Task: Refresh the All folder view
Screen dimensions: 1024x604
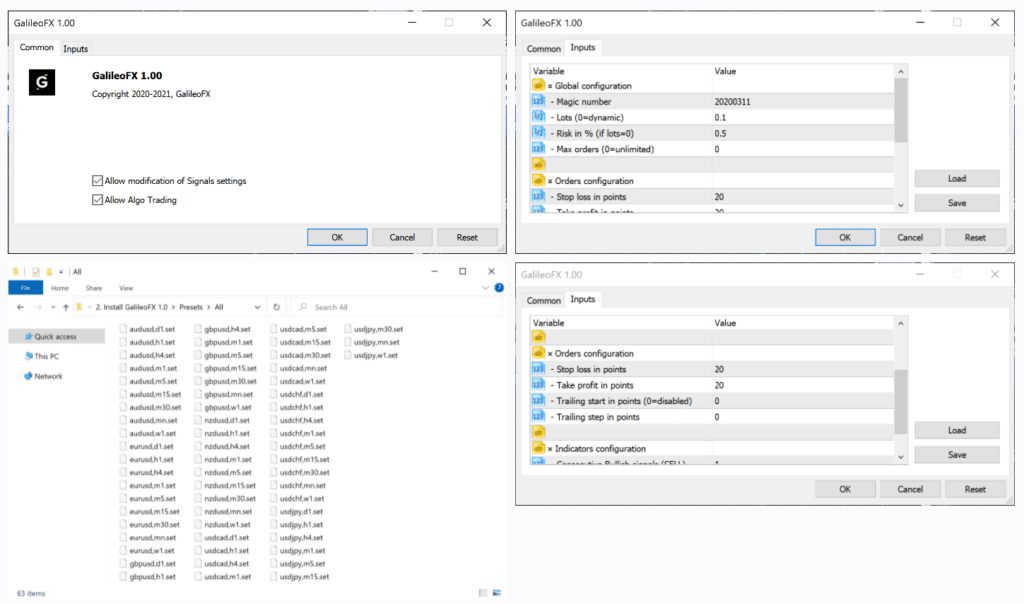Action: point(276,307)
